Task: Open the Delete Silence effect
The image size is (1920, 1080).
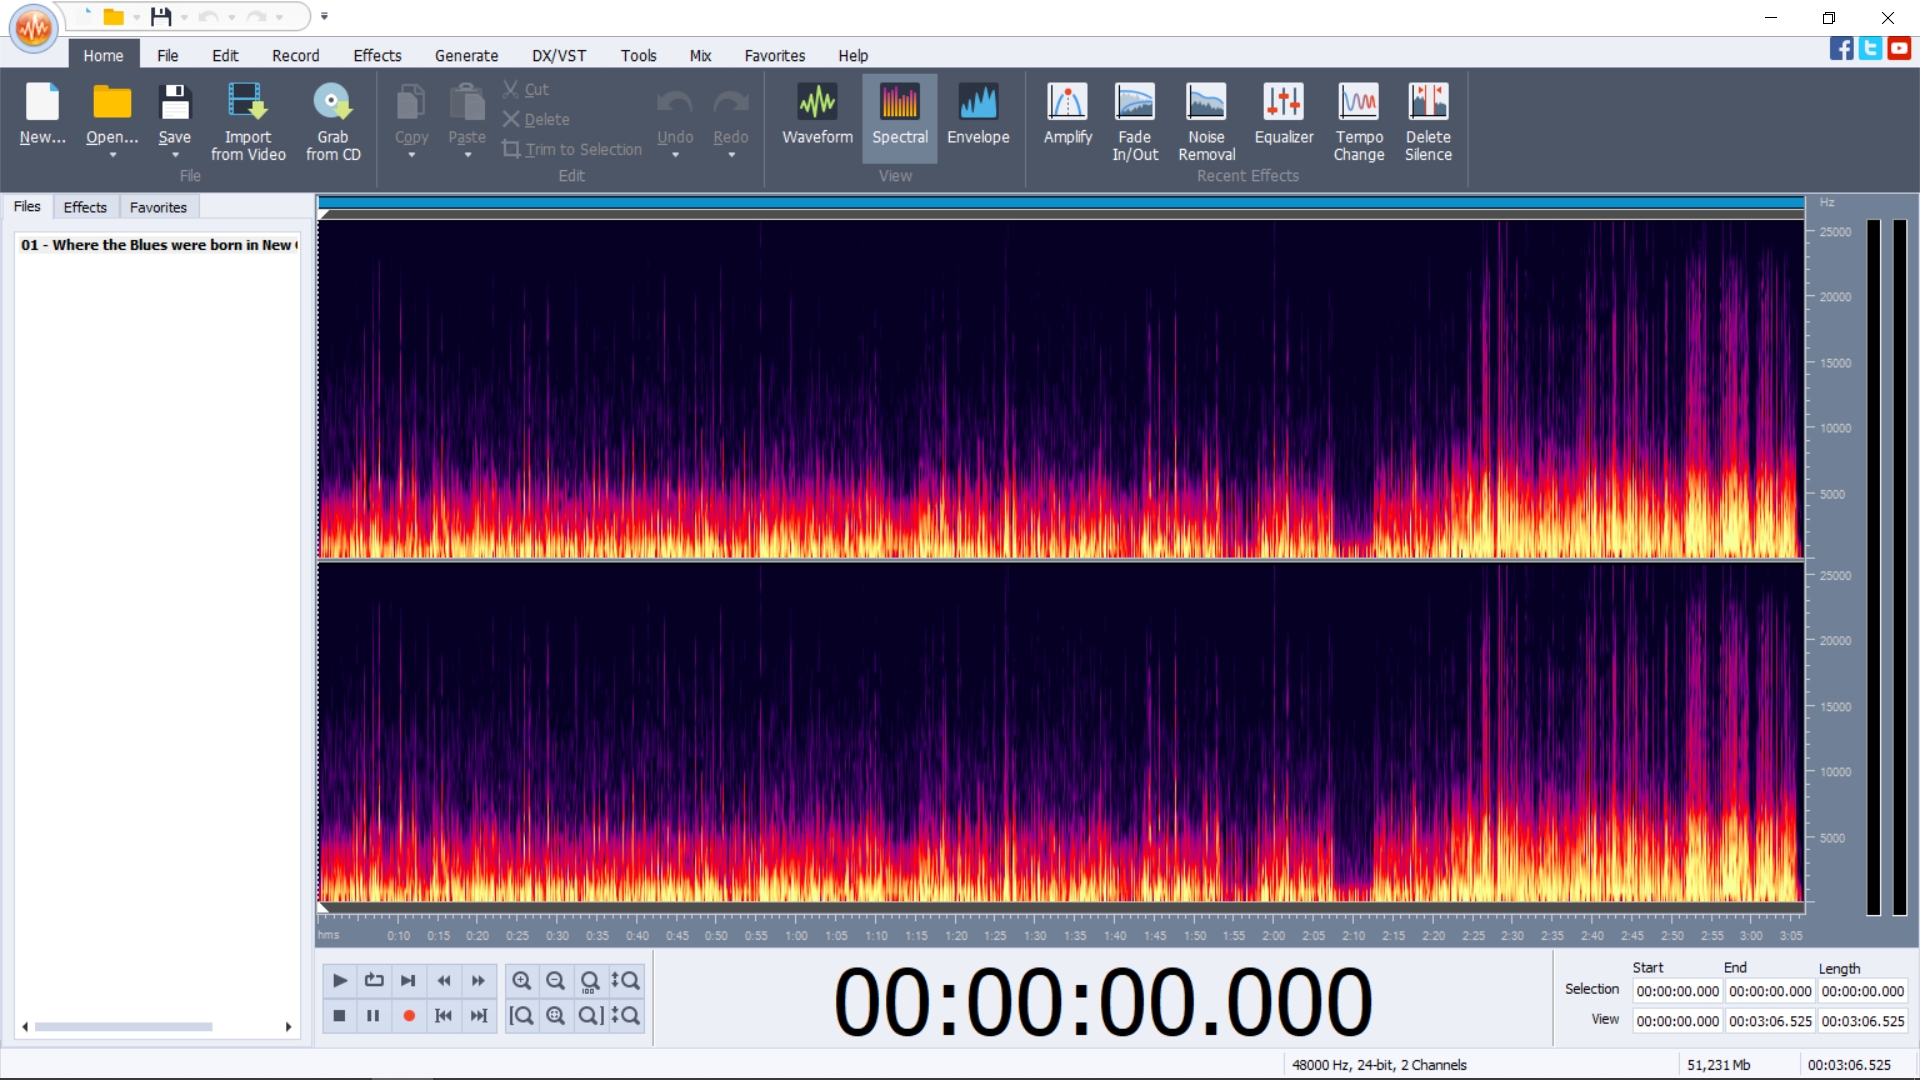Action: [1428, 122]
